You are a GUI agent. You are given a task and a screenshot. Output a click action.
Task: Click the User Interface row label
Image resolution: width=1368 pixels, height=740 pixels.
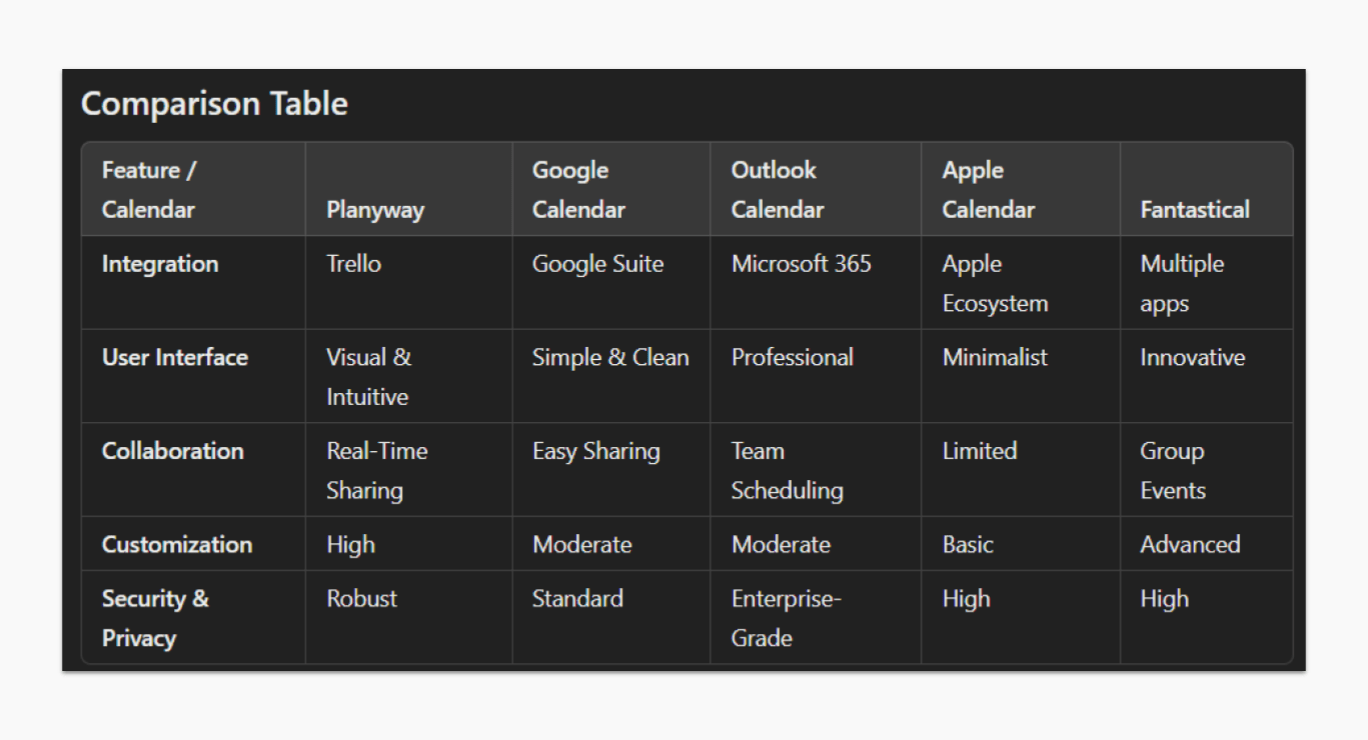pyautogui.click(x=175, y=358)
